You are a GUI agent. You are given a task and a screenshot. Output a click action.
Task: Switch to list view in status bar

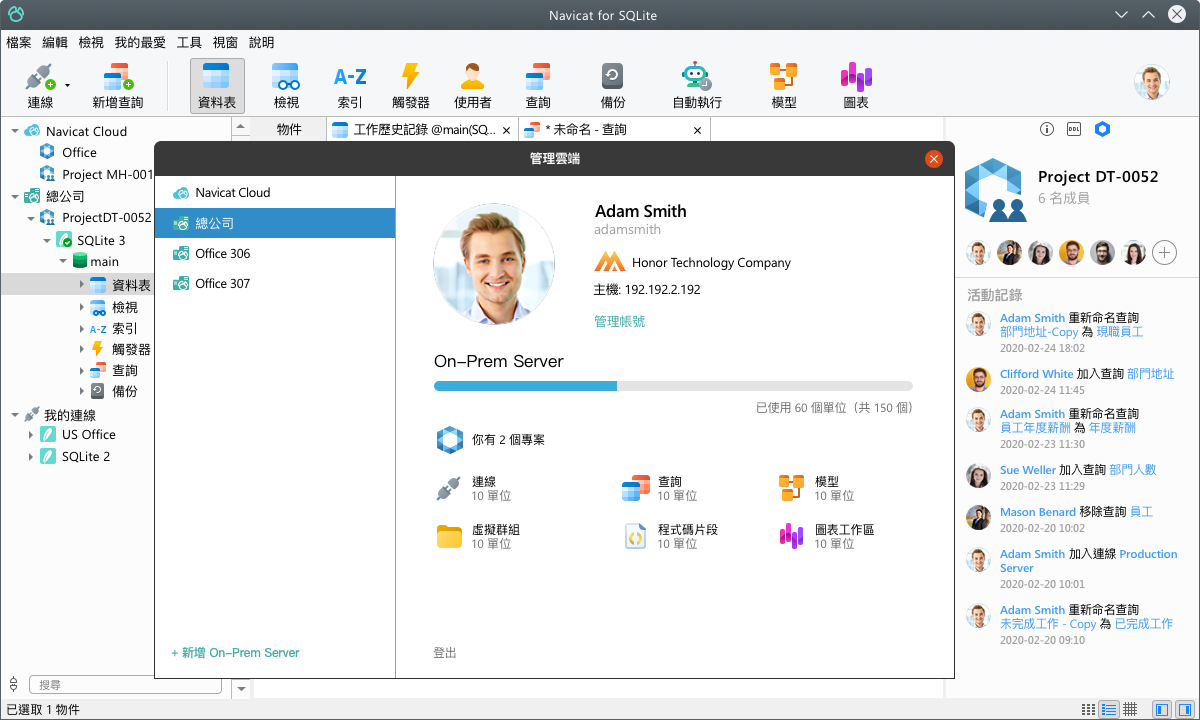click(1109, 709)
